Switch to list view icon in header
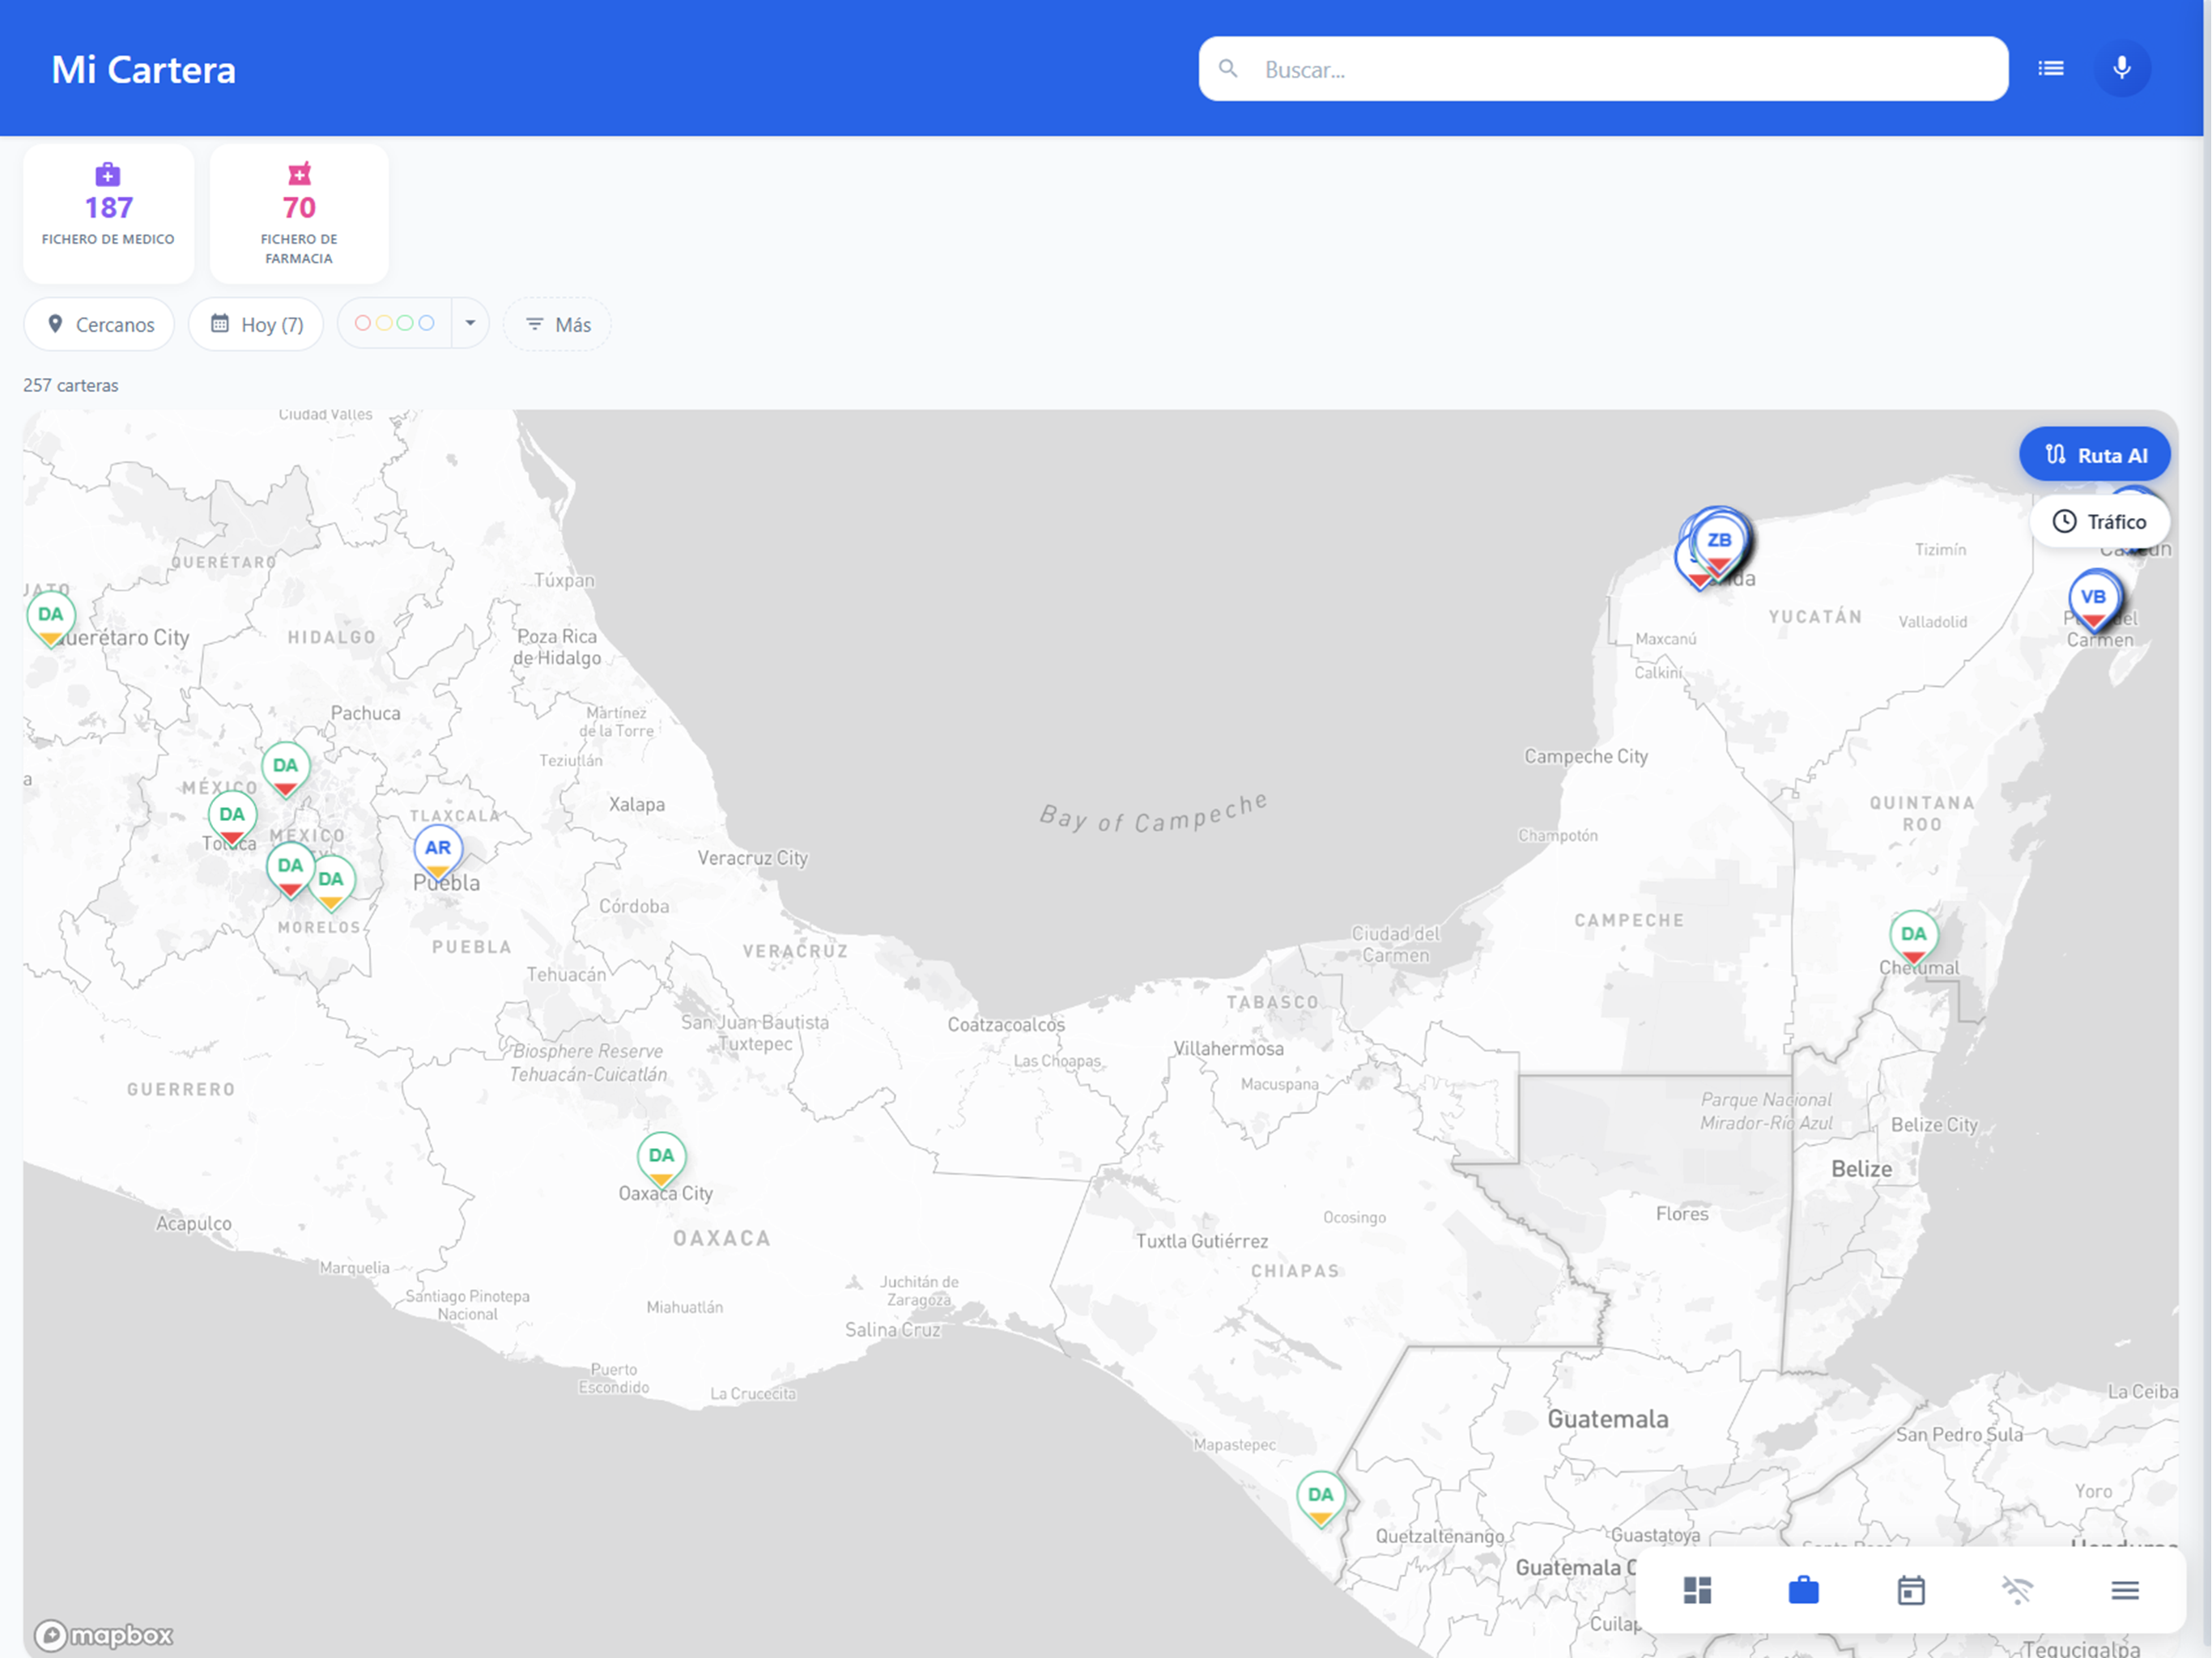Image resolution: width=2212 pixels, height=1658 pixels. pos(2050,69)
